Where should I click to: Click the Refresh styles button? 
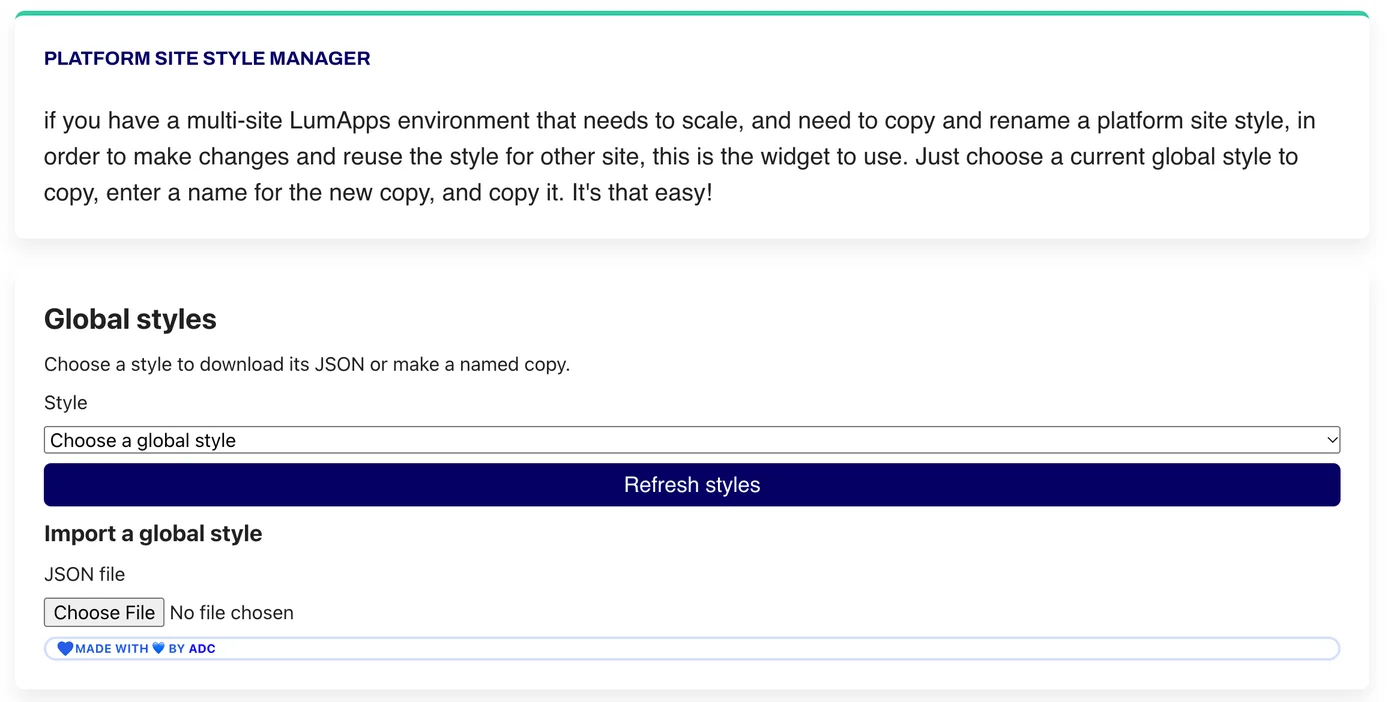[x=692, y=485]
